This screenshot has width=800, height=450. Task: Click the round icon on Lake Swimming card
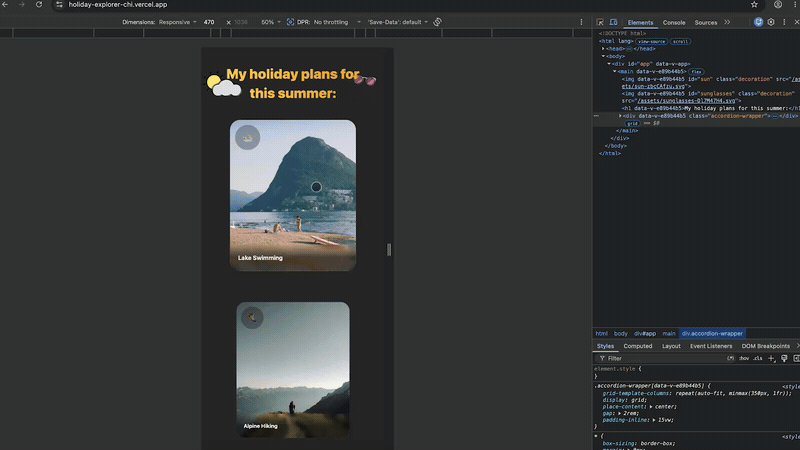tap(247, 138)
